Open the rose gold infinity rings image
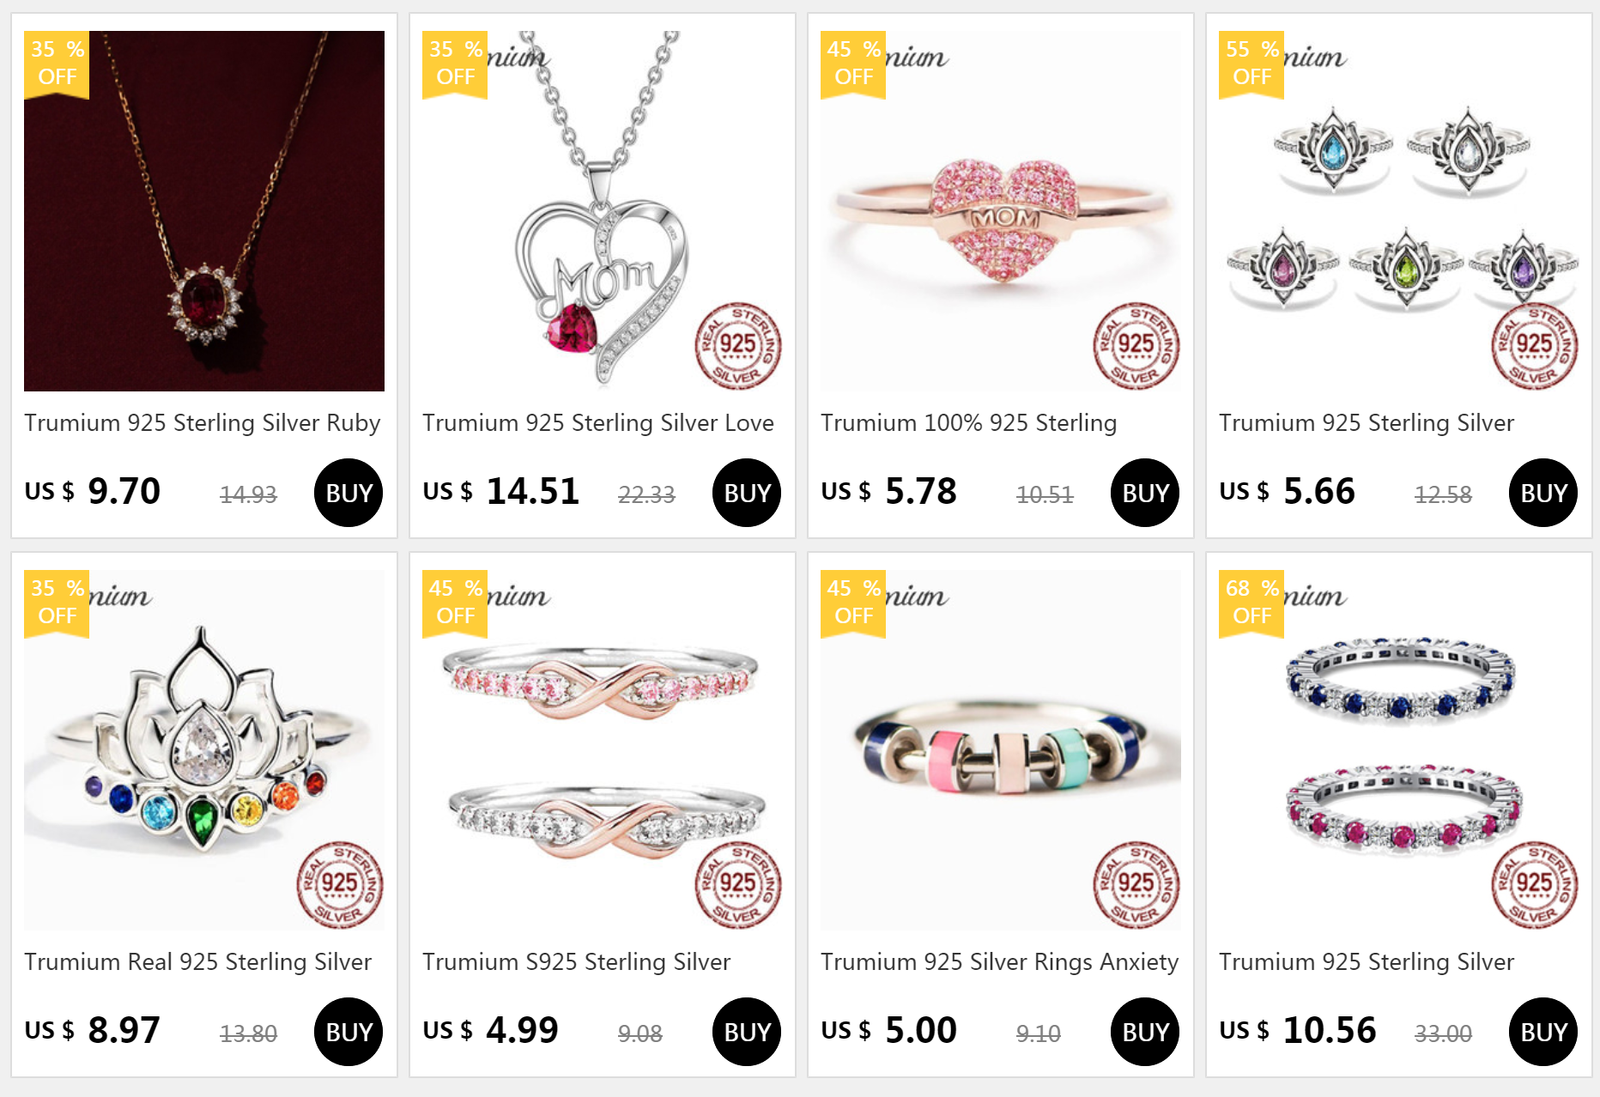The height and width of the screenshot is (1097, 1600). [602, 750]
